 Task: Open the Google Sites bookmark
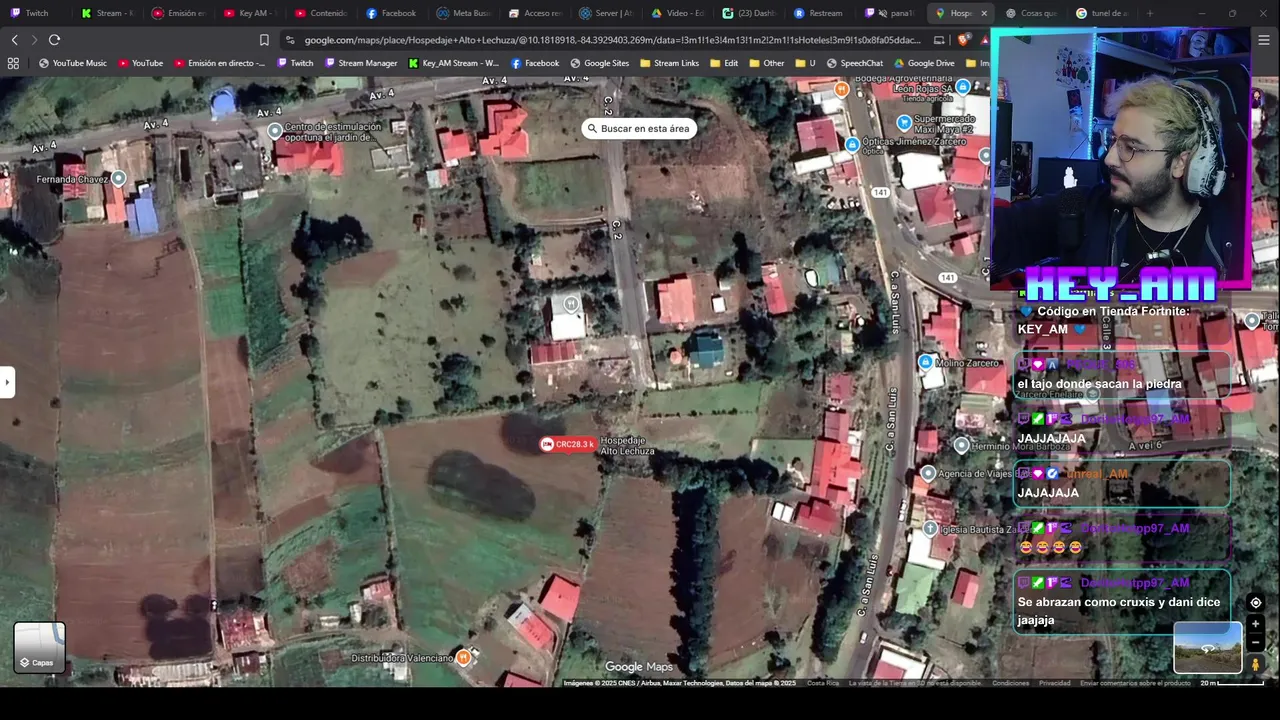pyautogui.click(x=599, y=63)
